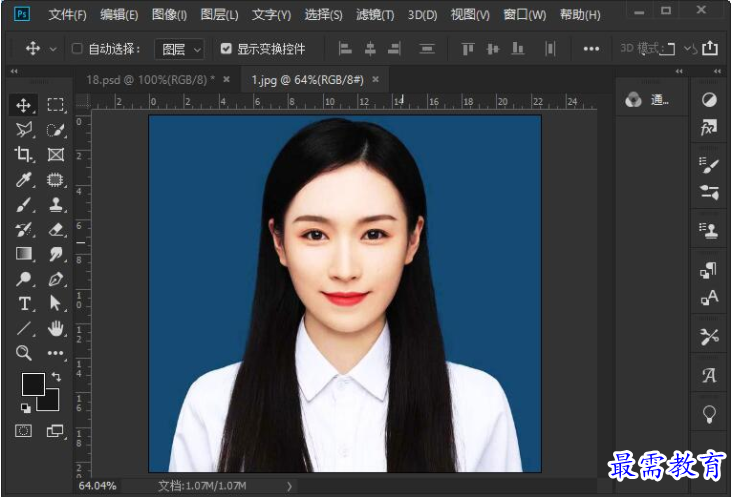732x497 pixels.
Task: Select the Dodge tool
Action: pyautogui.click(x=24, y=279)
